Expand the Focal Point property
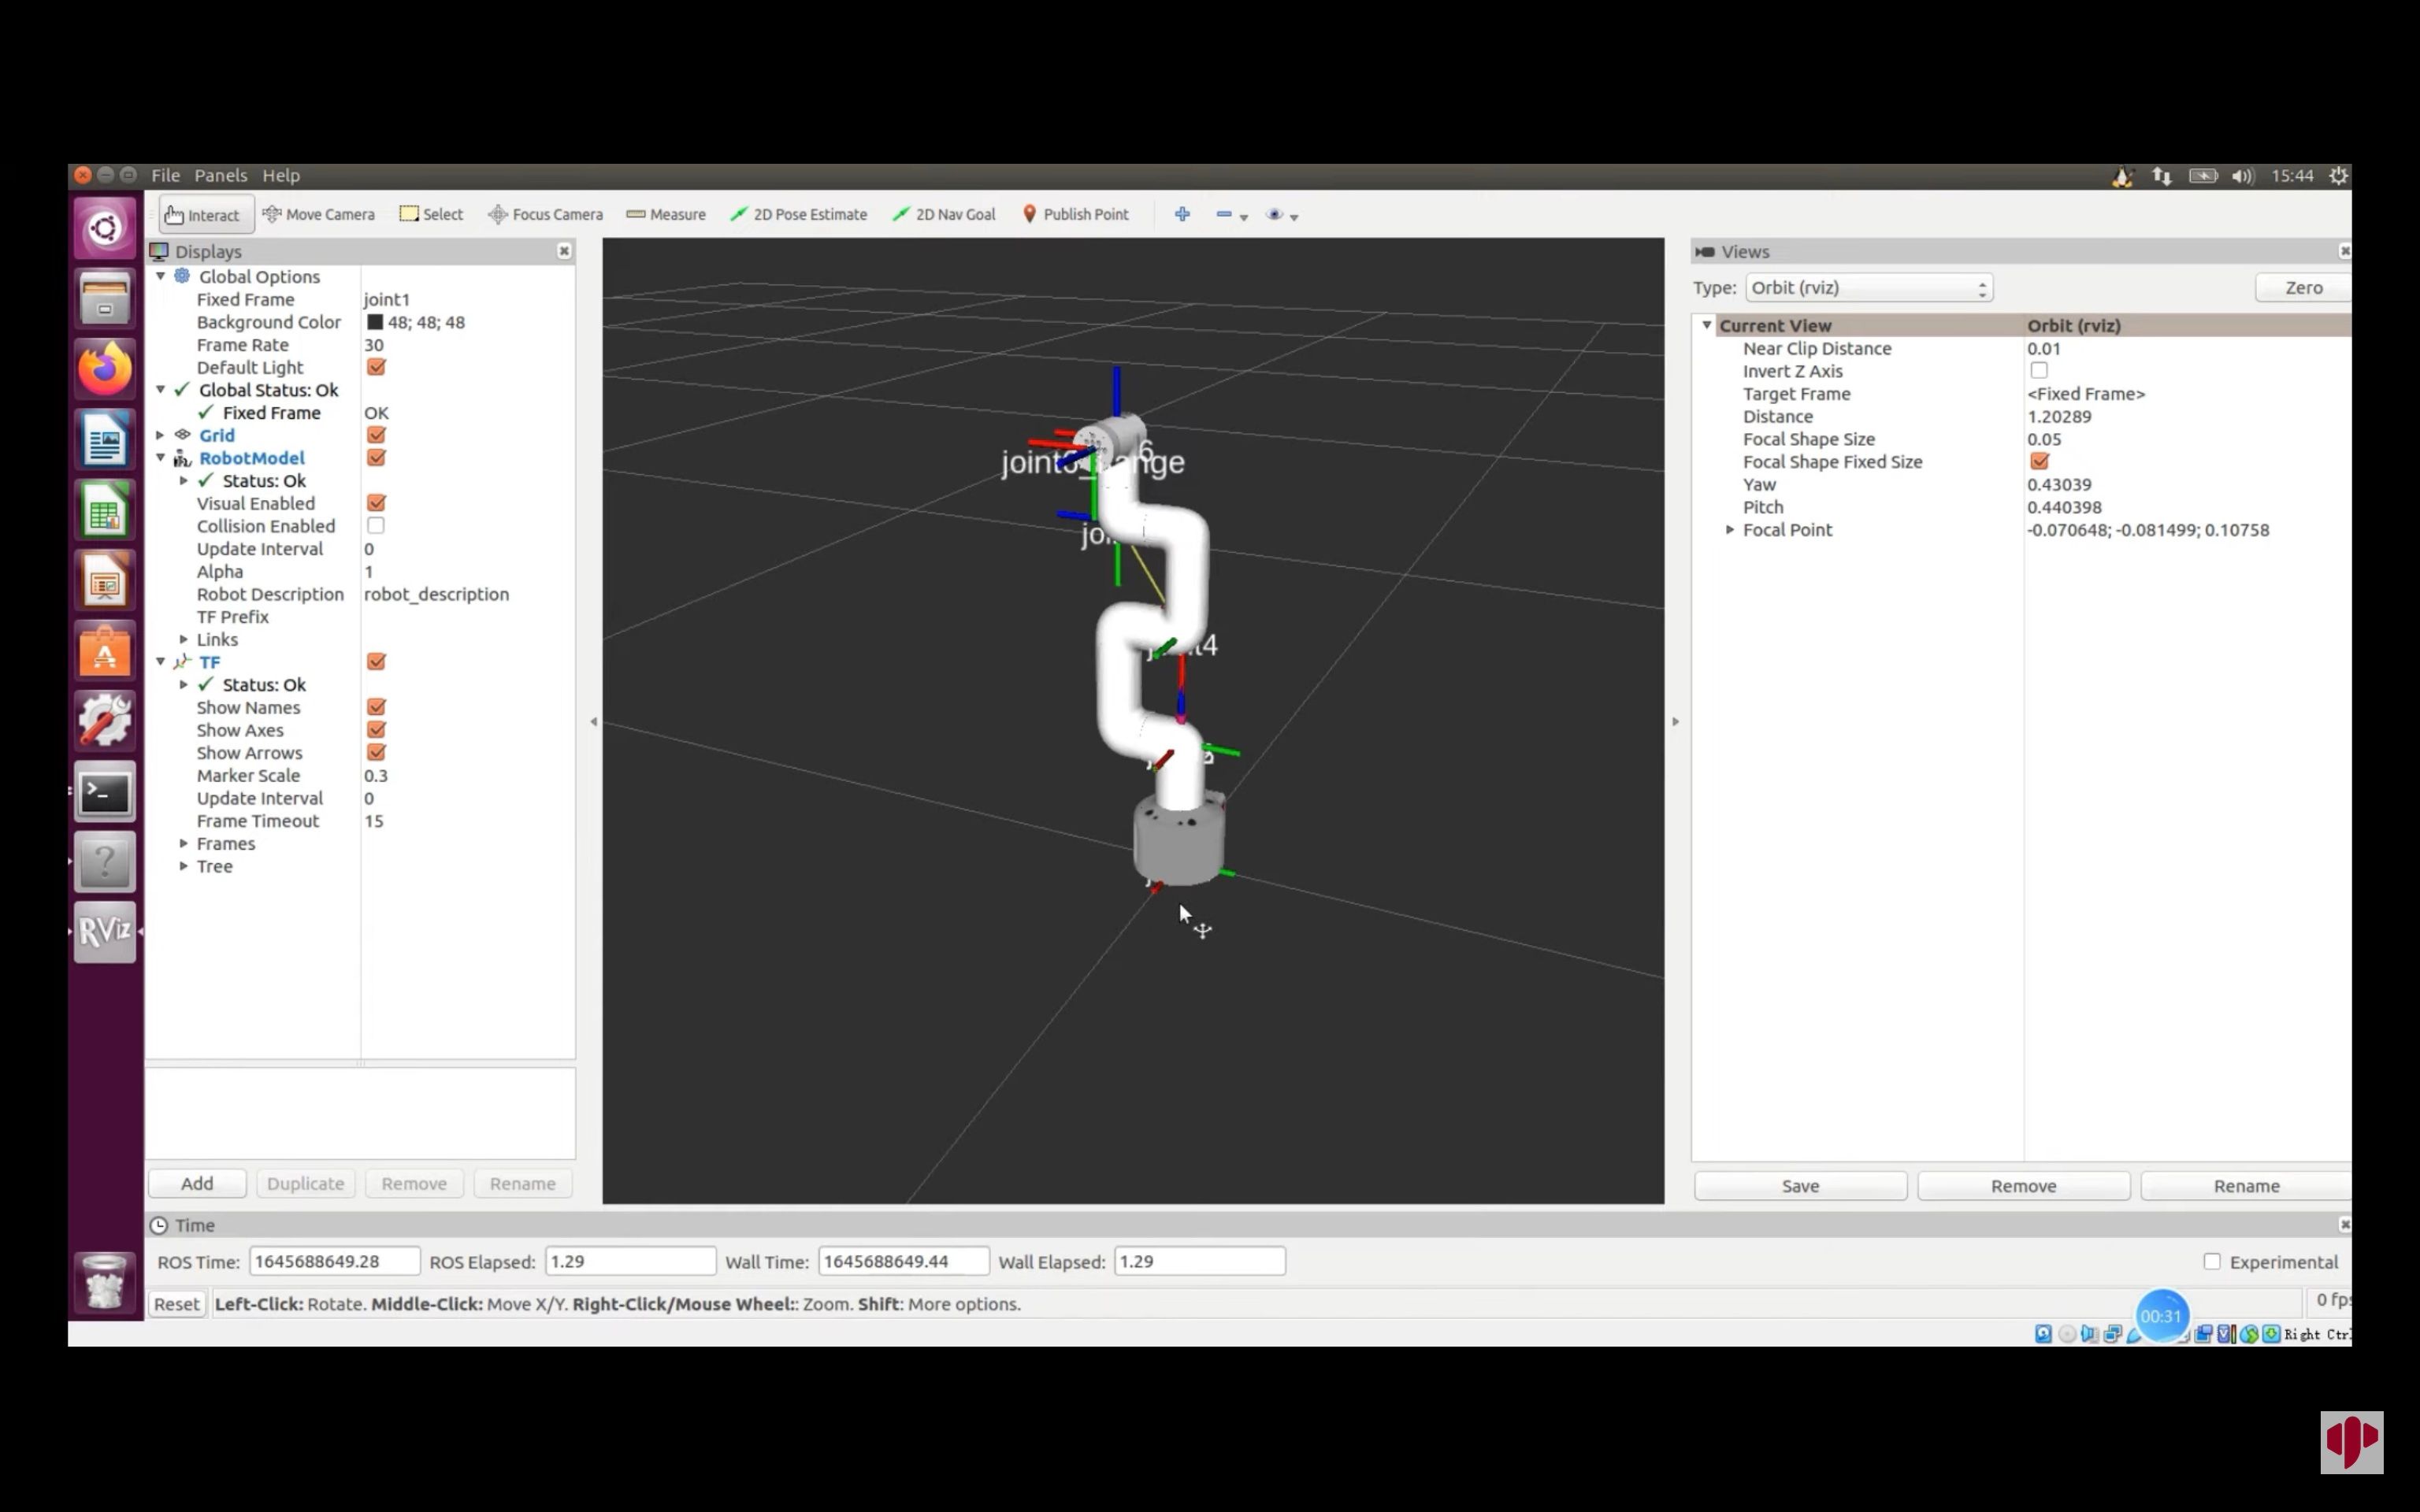The height and width of the screenshot is (1512, 2420). (x=1730, y=530)
